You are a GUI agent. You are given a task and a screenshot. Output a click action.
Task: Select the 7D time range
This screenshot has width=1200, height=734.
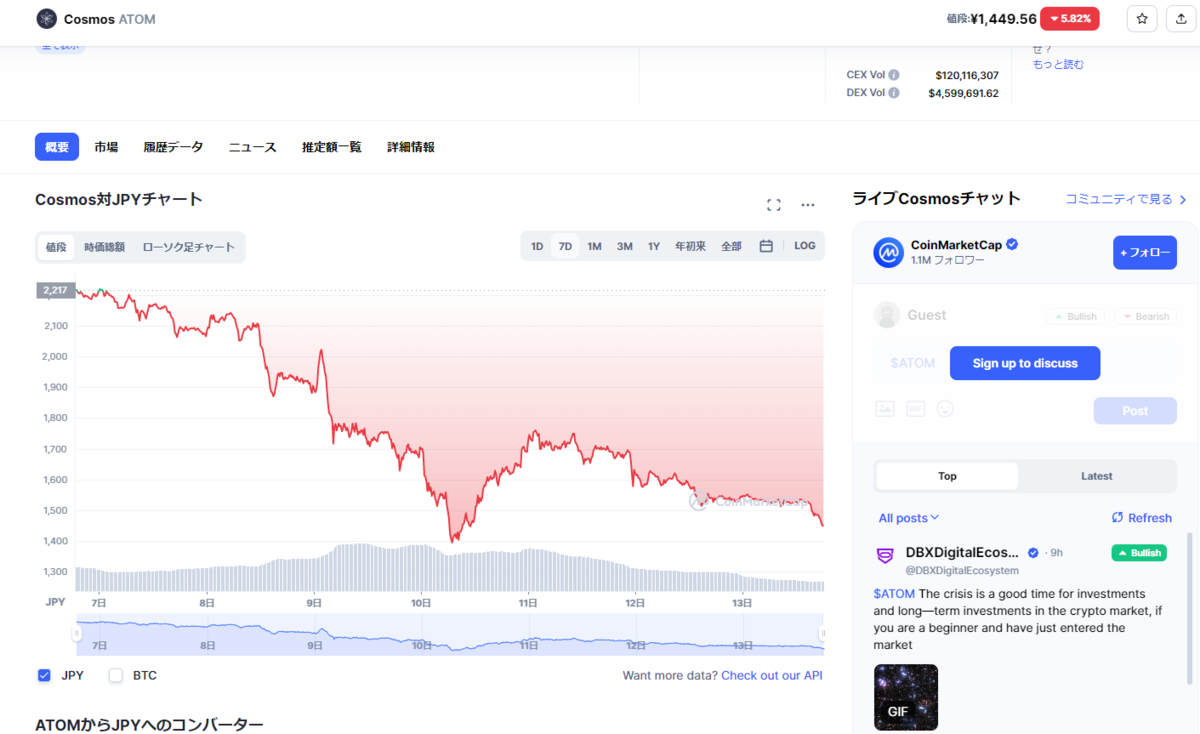pyautogui.click(x=565, y=246)
